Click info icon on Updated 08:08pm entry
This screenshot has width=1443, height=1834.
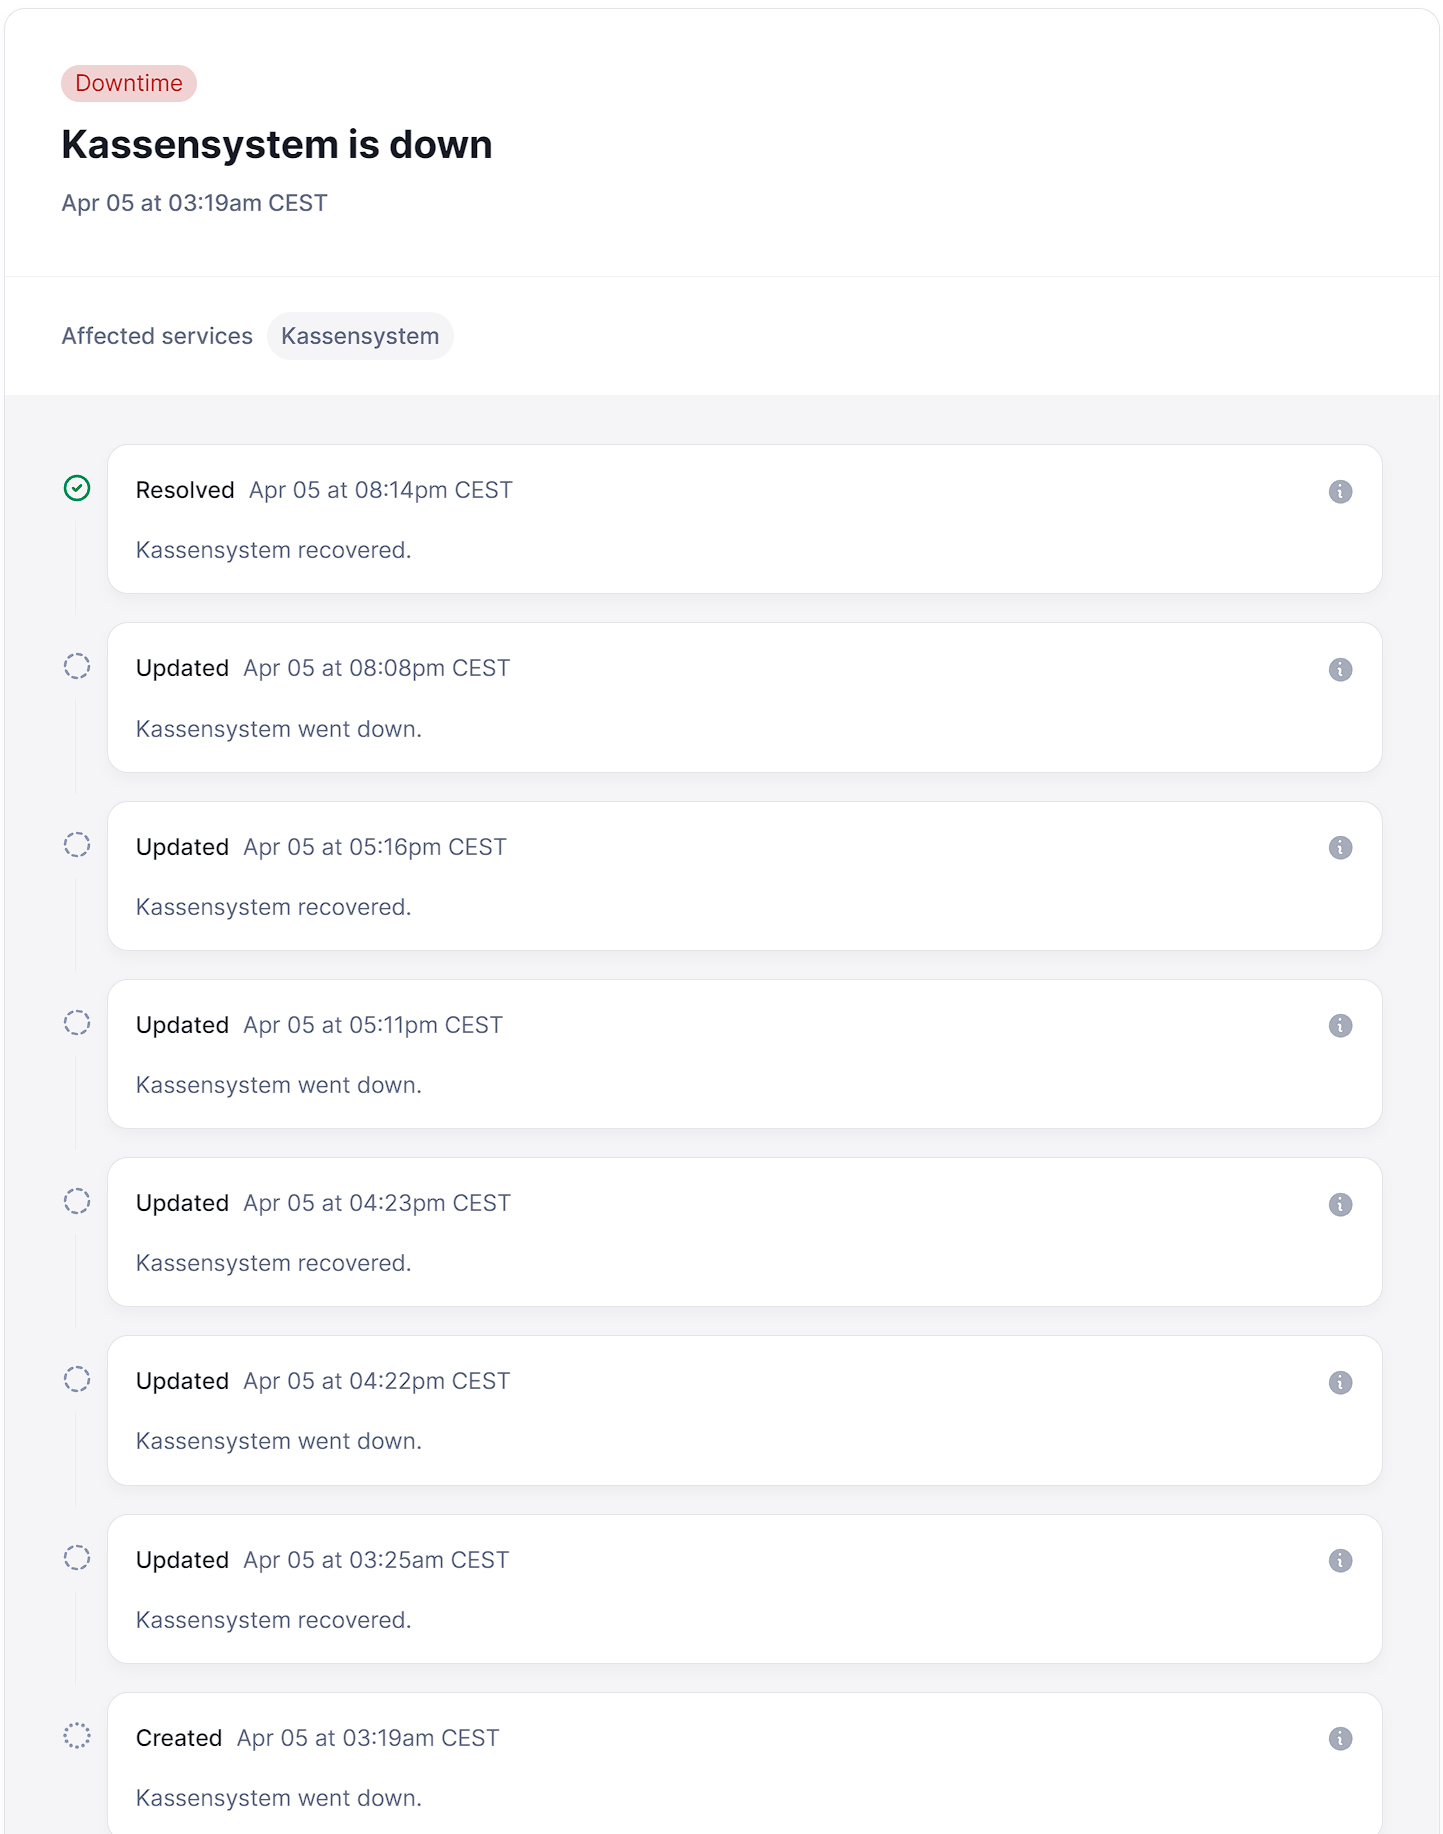pyautogui.click(x=1340, y=669)
